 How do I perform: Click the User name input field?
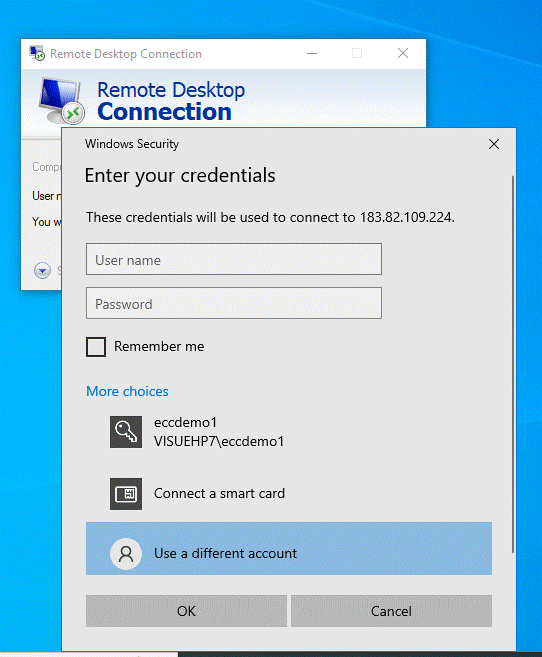(234, 259)
